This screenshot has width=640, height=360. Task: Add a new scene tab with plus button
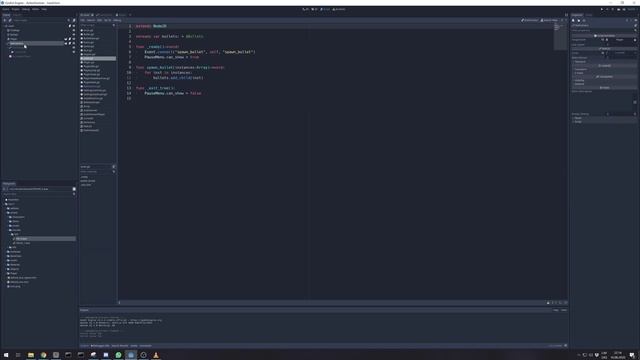pyautogui.click(x=130, y=15)
